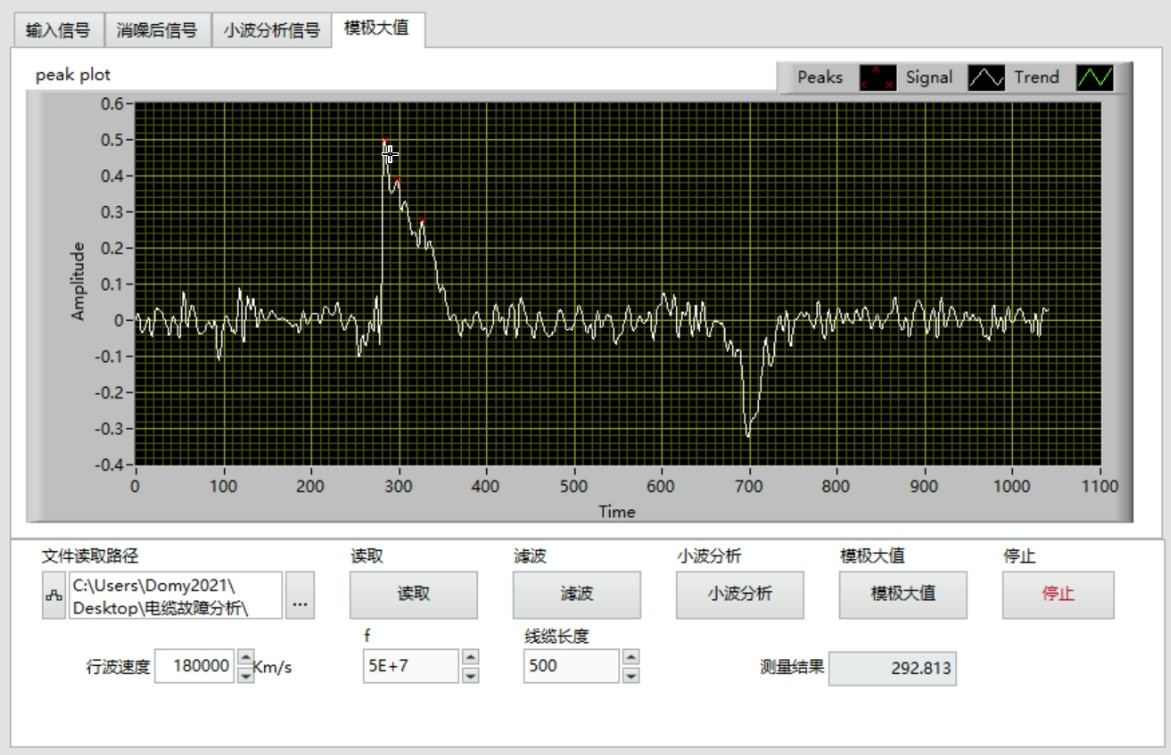Increase 线缆长度 with the up arrow
Viewport: 1171px width, 755px height.
(631, 657)
